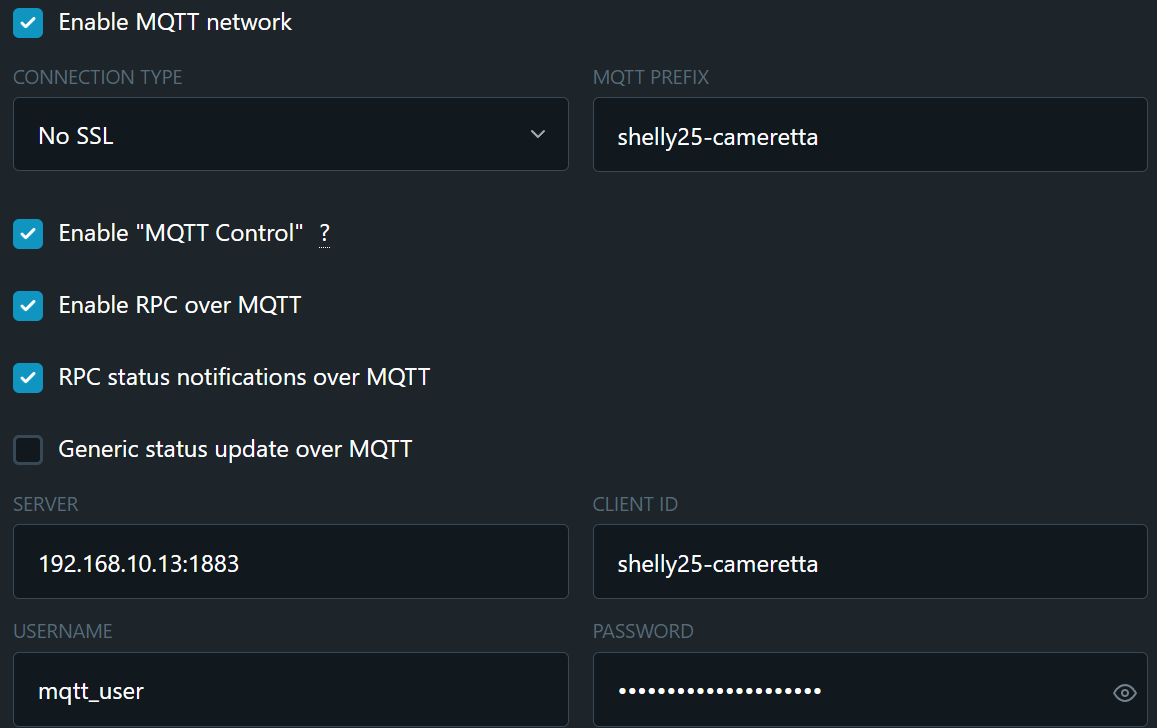Expand the connection type chevron arrow

(538, 134)
